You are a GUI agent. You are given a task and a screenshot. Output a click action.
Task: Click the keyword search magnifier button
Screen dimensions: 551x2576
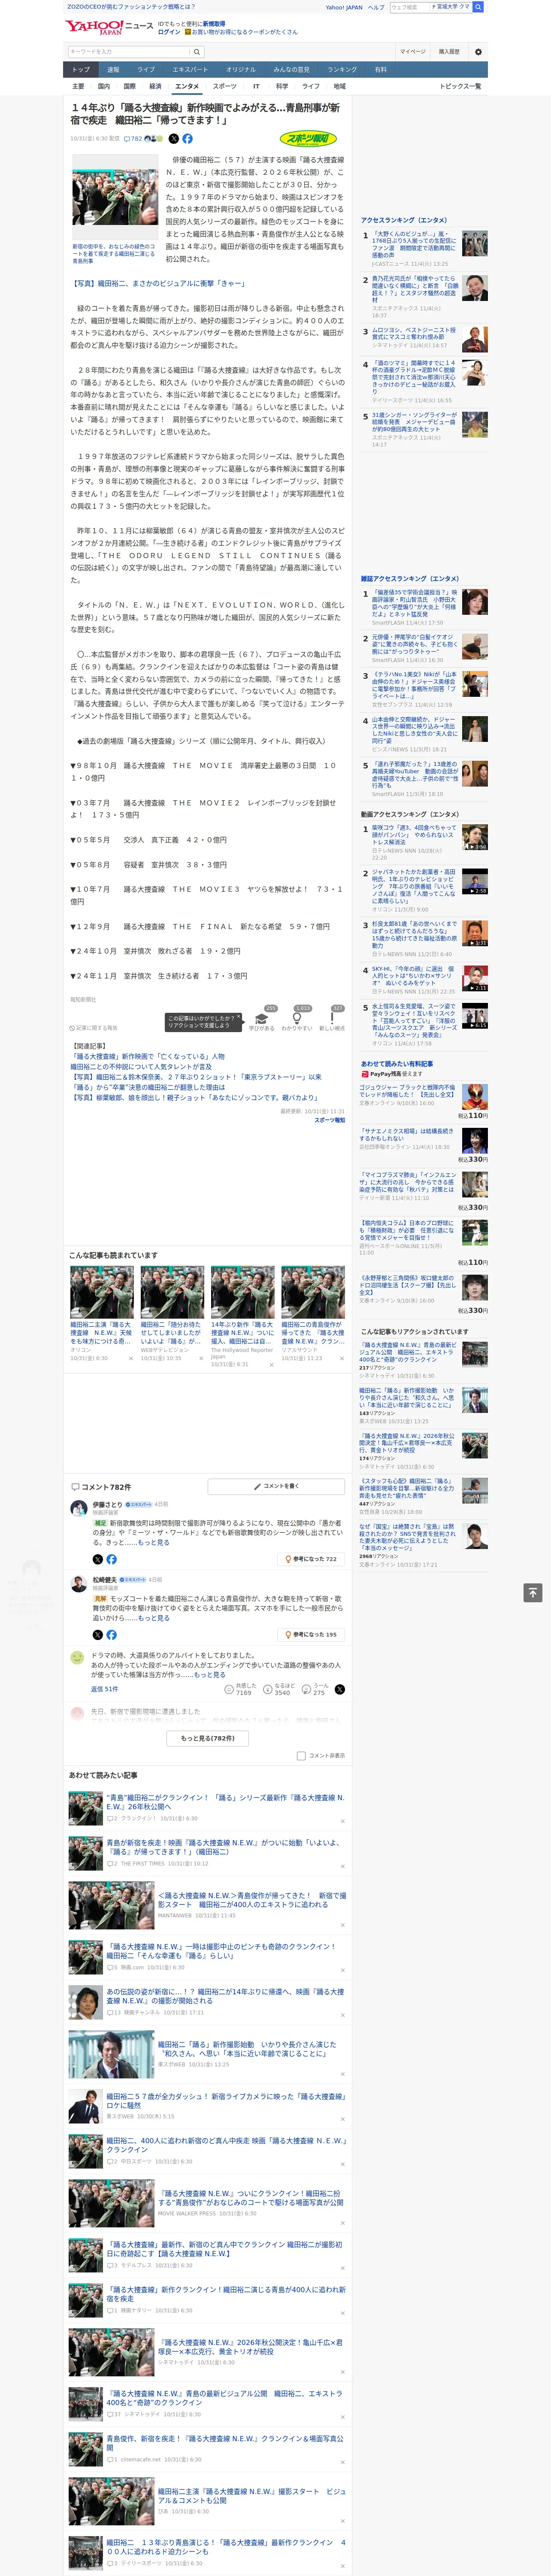197,52
